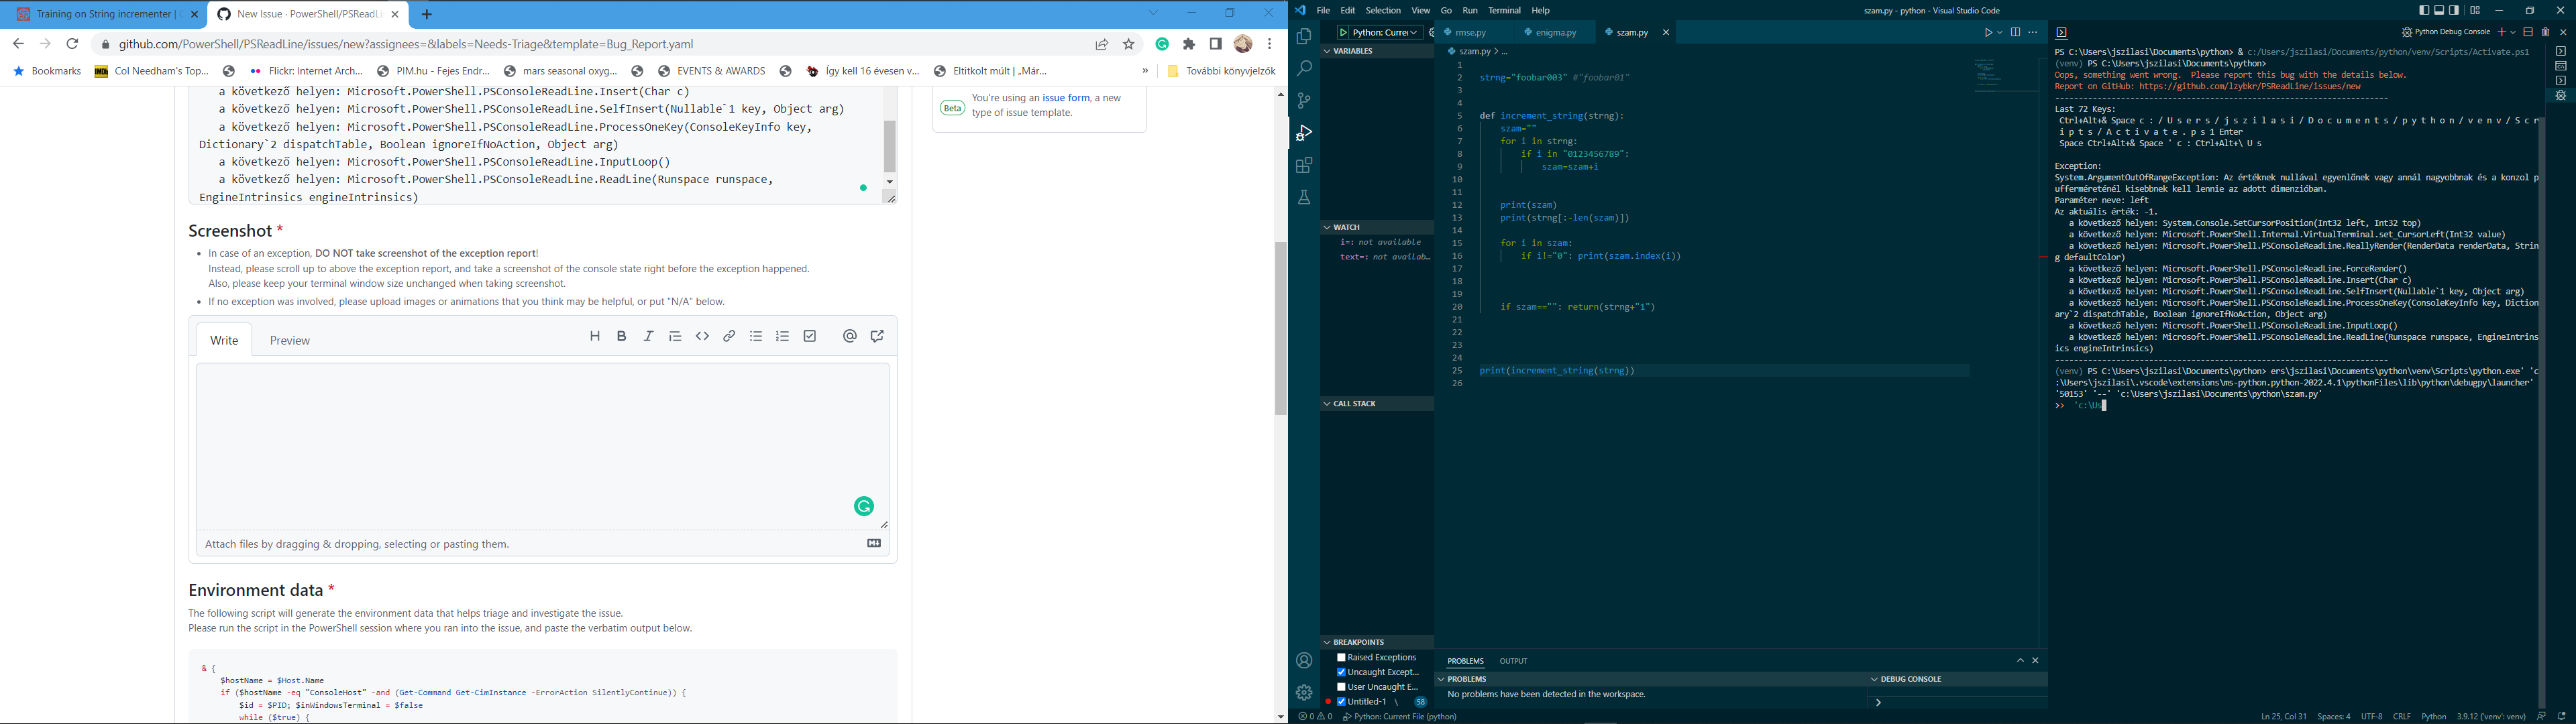This screenshot has height=724, width=2576.
Task: Collapse the WATCH section
Action: pos(1377,227)
